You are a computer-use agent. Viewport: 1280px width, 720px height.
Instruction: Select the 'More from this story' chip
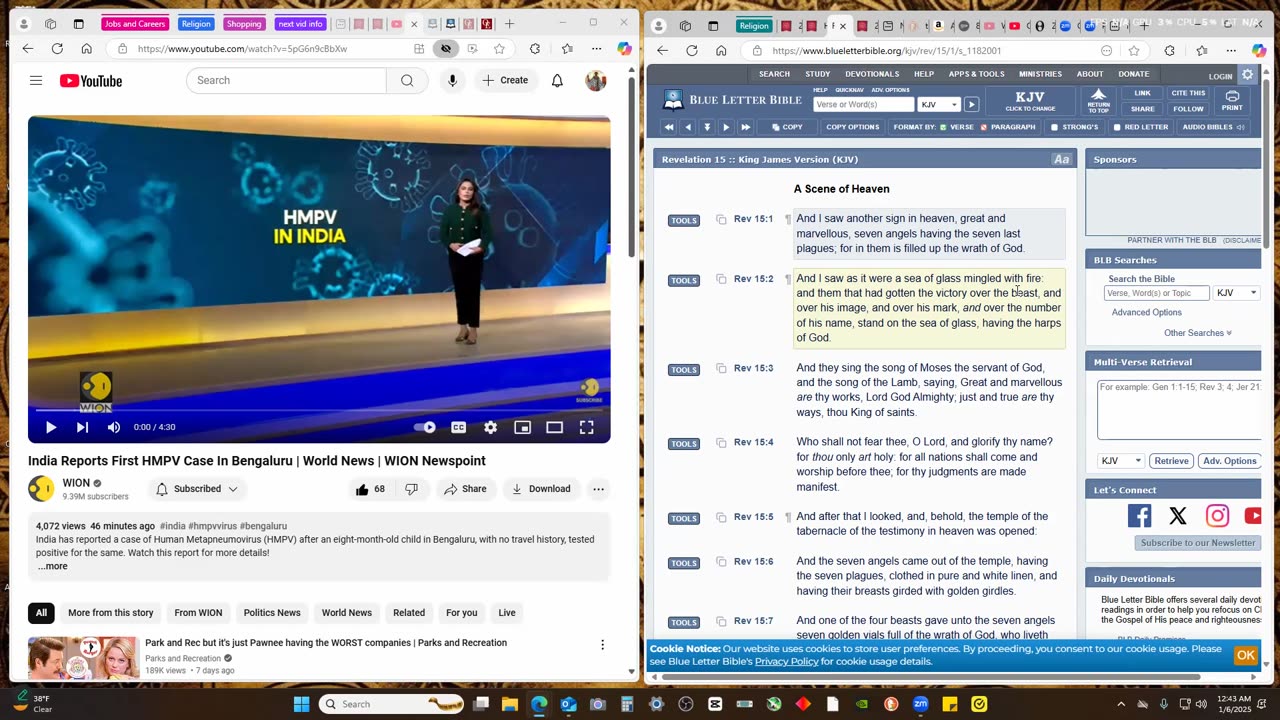click(111, 613)
